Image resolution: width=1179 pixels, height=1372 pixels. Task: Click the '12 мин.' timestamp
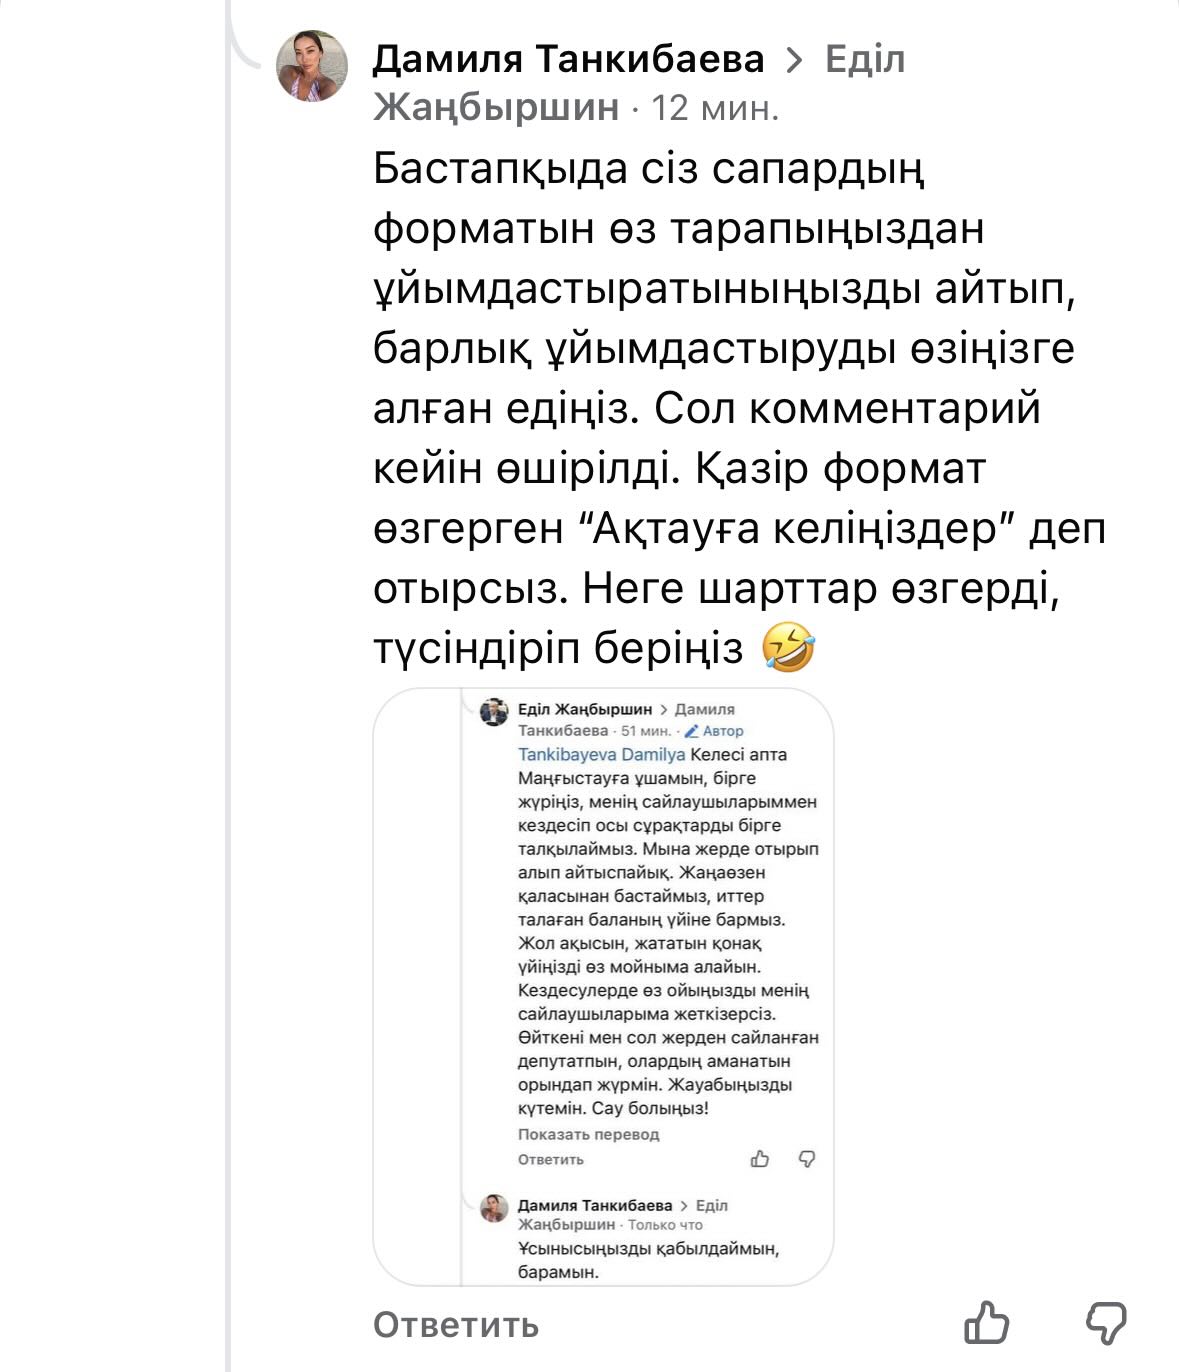point(715,108)
